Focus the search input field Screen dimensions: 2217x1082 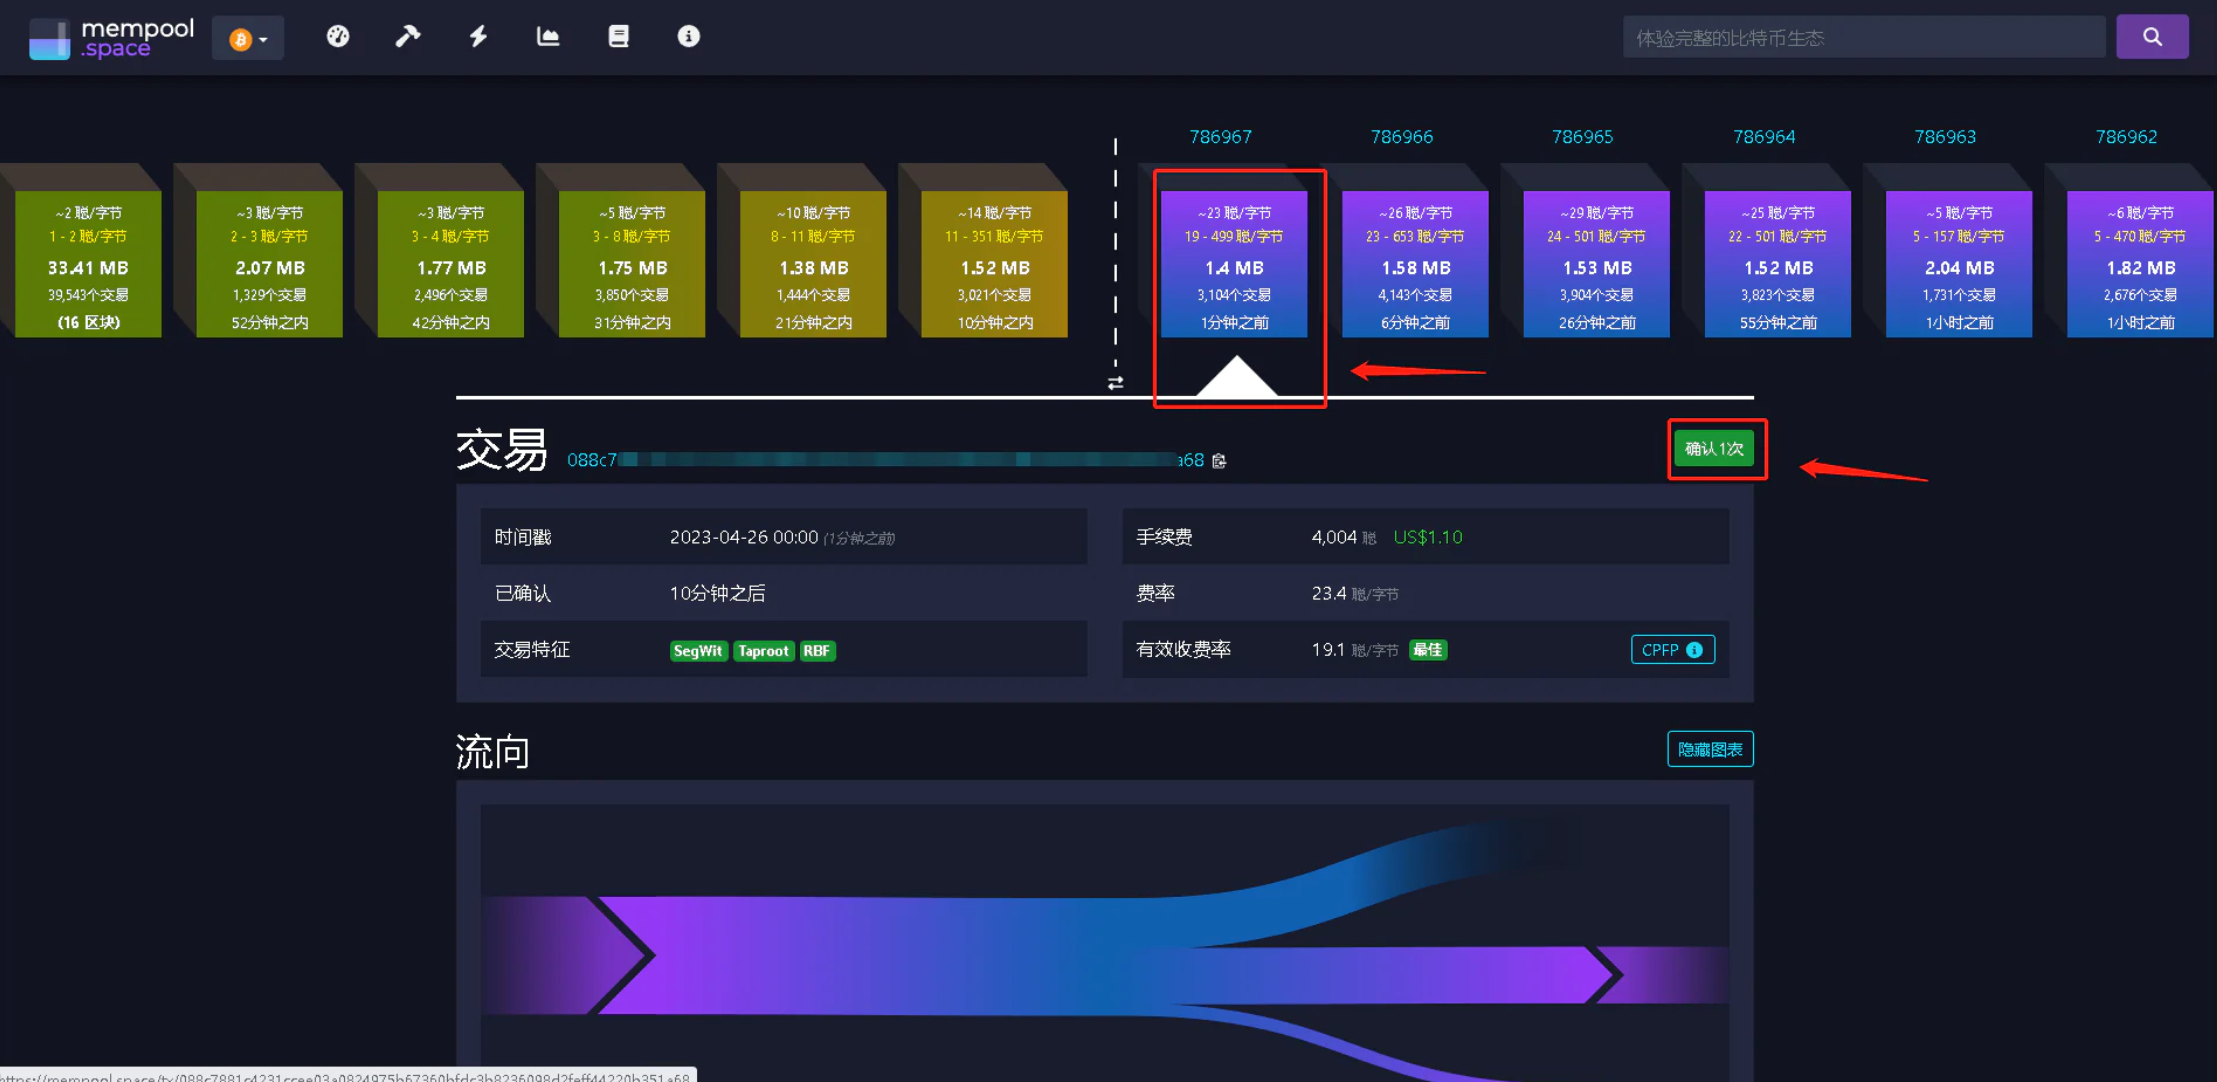coord(1863,38)
